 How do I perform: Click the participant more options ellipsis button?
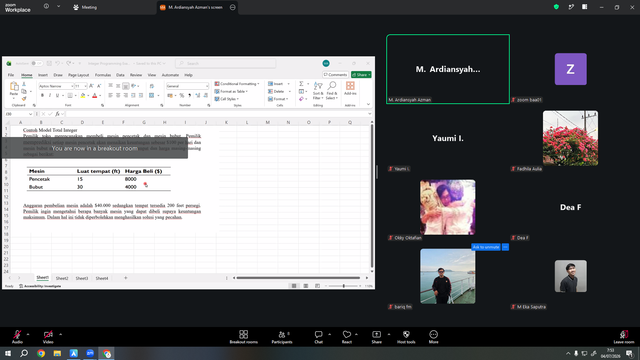[x=505, y=247]
